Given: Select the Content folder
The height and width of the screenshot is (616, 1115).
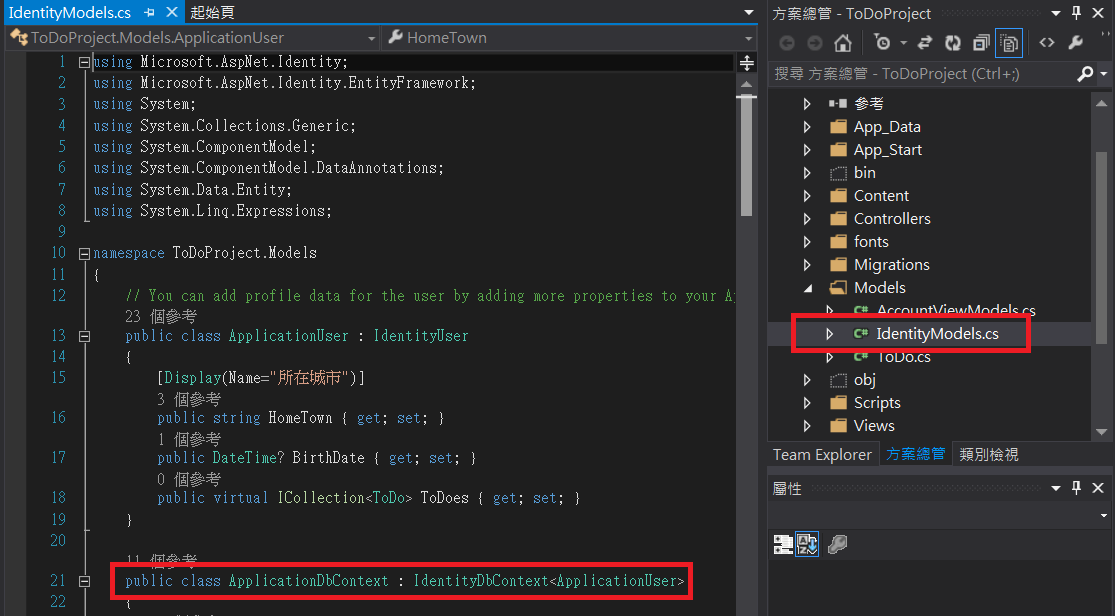Looking at the screenshot, I should tap(881, 196).
